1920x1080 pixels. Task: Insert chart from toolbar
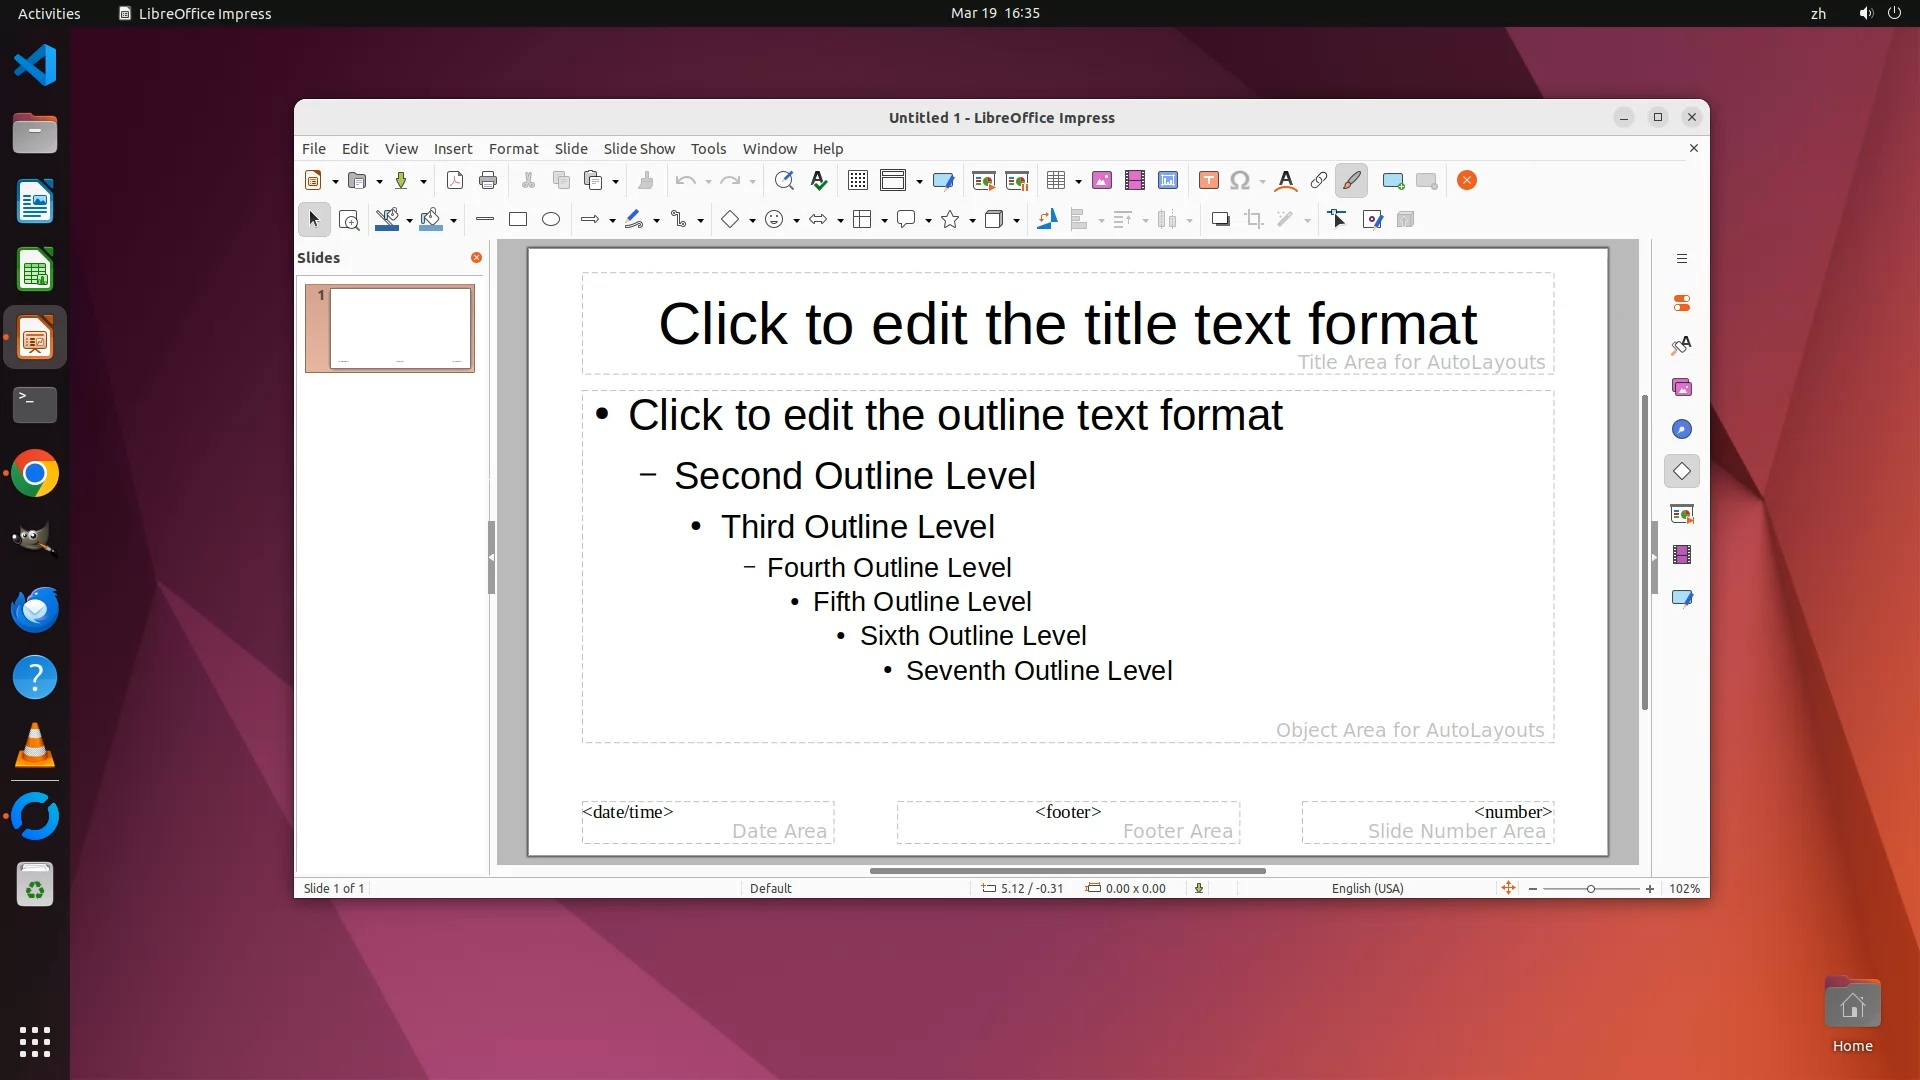[1168, 180]
